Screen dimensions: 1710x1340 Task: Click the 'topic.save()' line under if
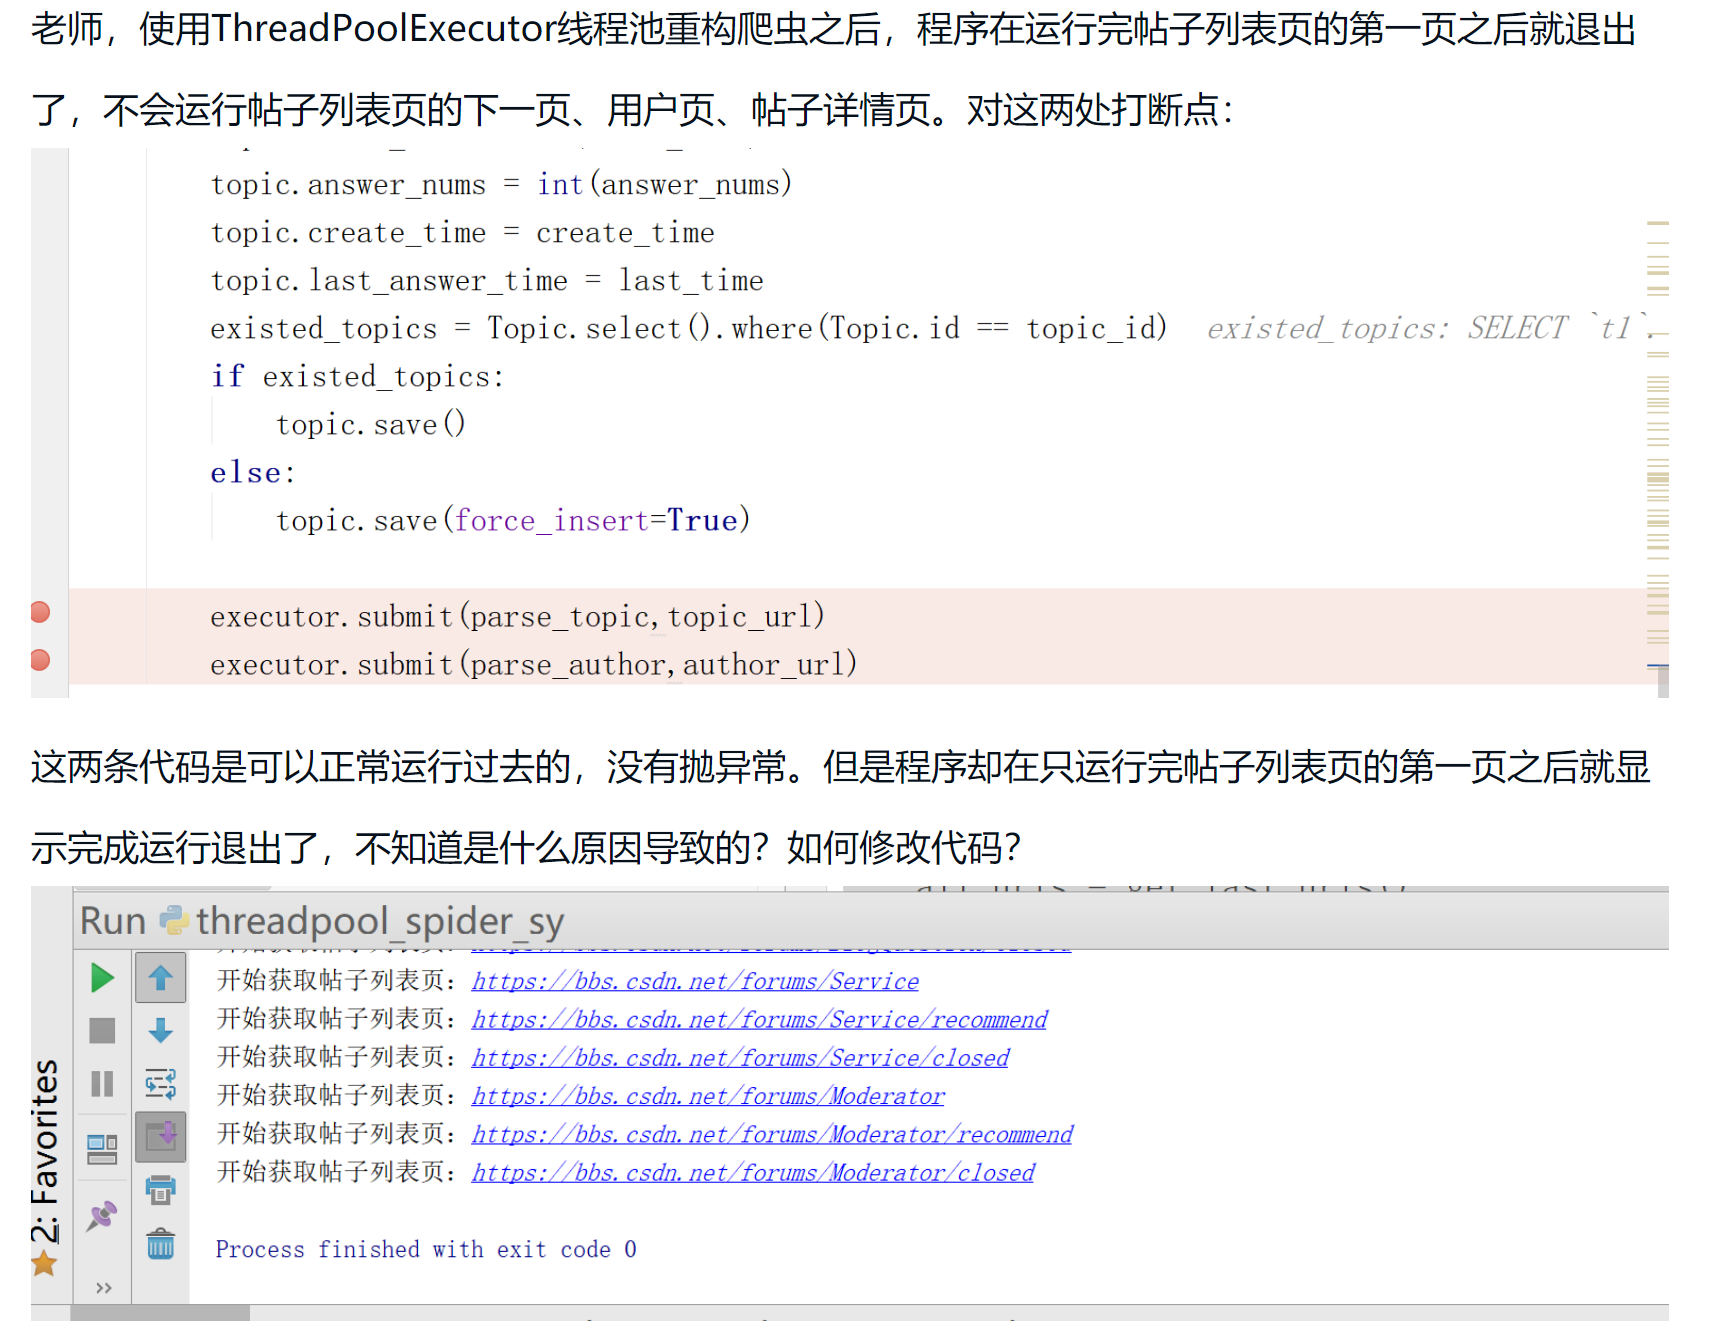tap(371, 424)
